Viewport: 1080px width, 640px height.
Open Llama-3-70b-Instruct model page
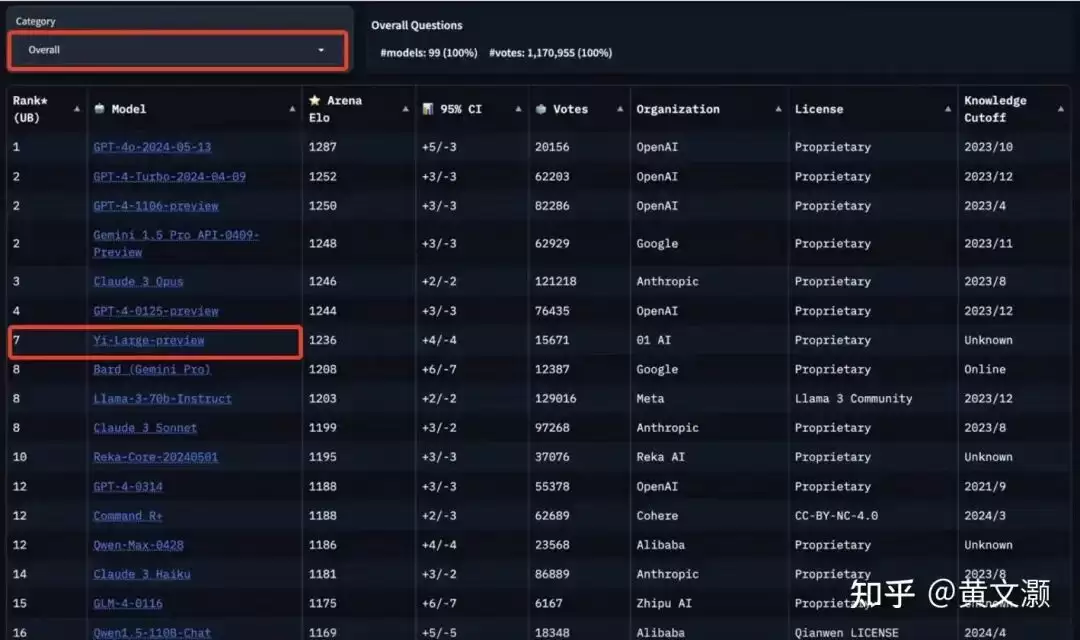(163, 398)
